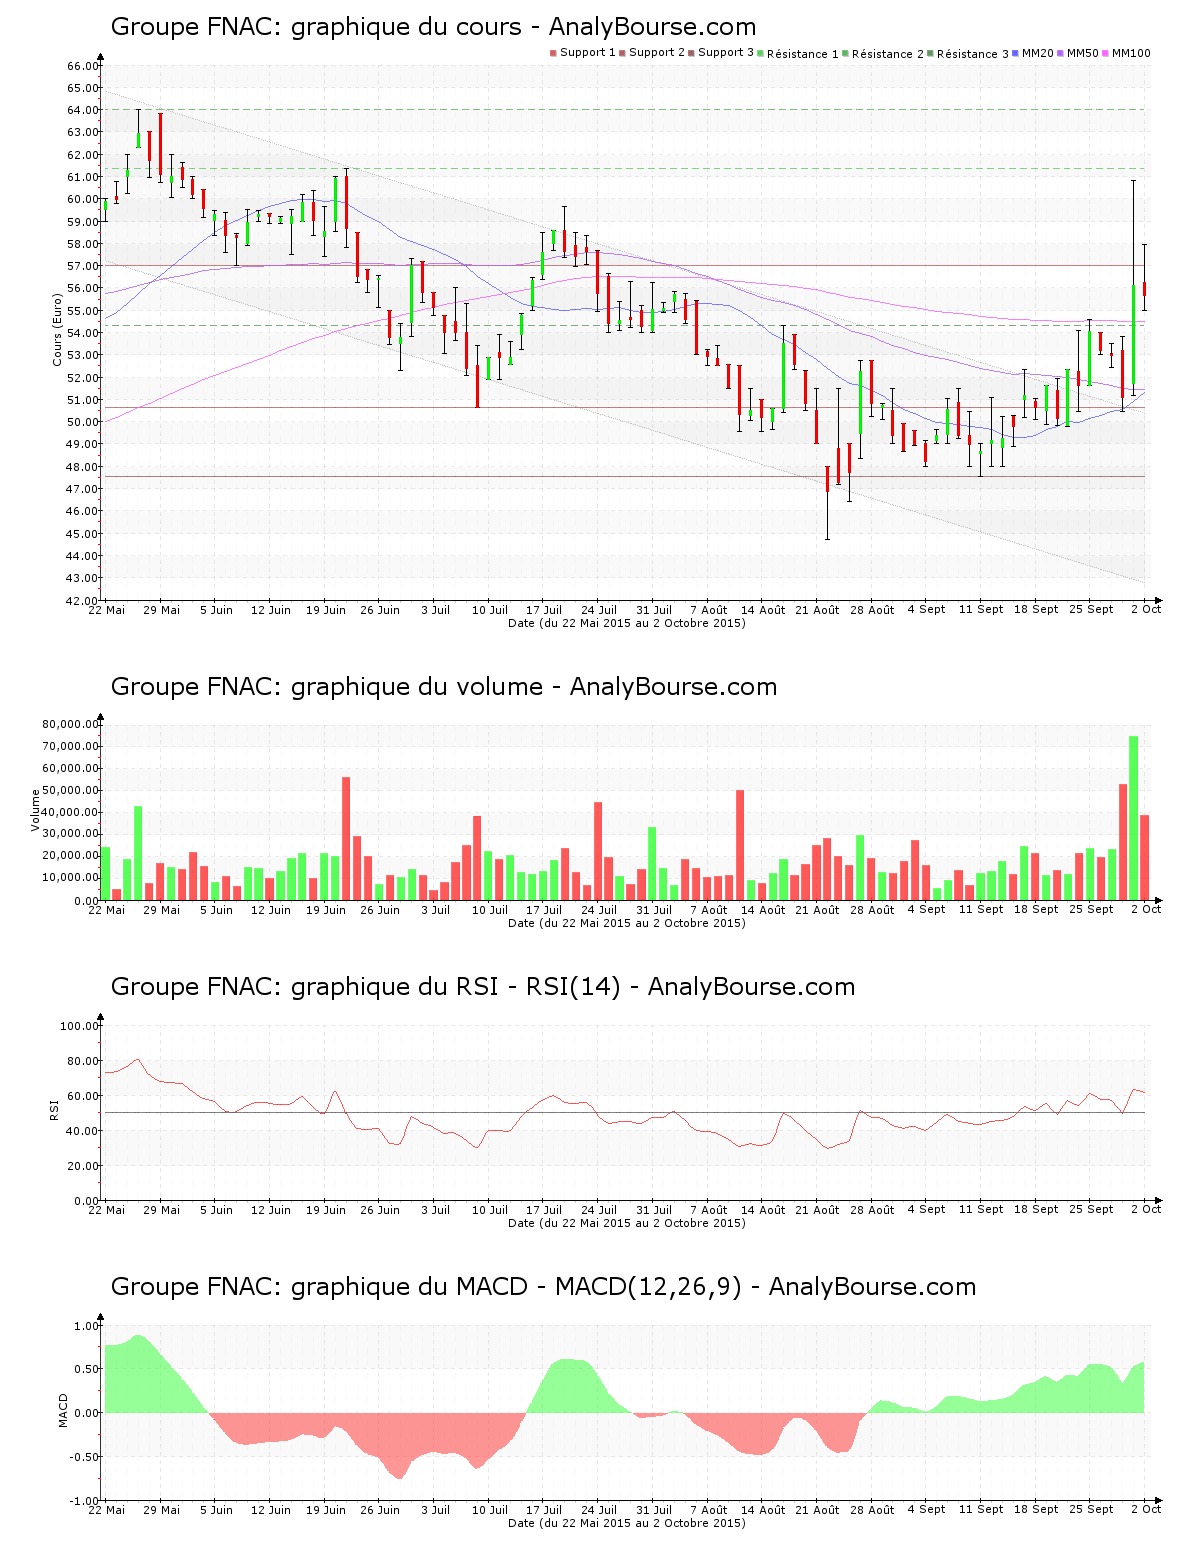Click the '2 Oct' date label on MACD chart
The width and height of the screenshot is (1200, 1550).
[1146, 1510]
